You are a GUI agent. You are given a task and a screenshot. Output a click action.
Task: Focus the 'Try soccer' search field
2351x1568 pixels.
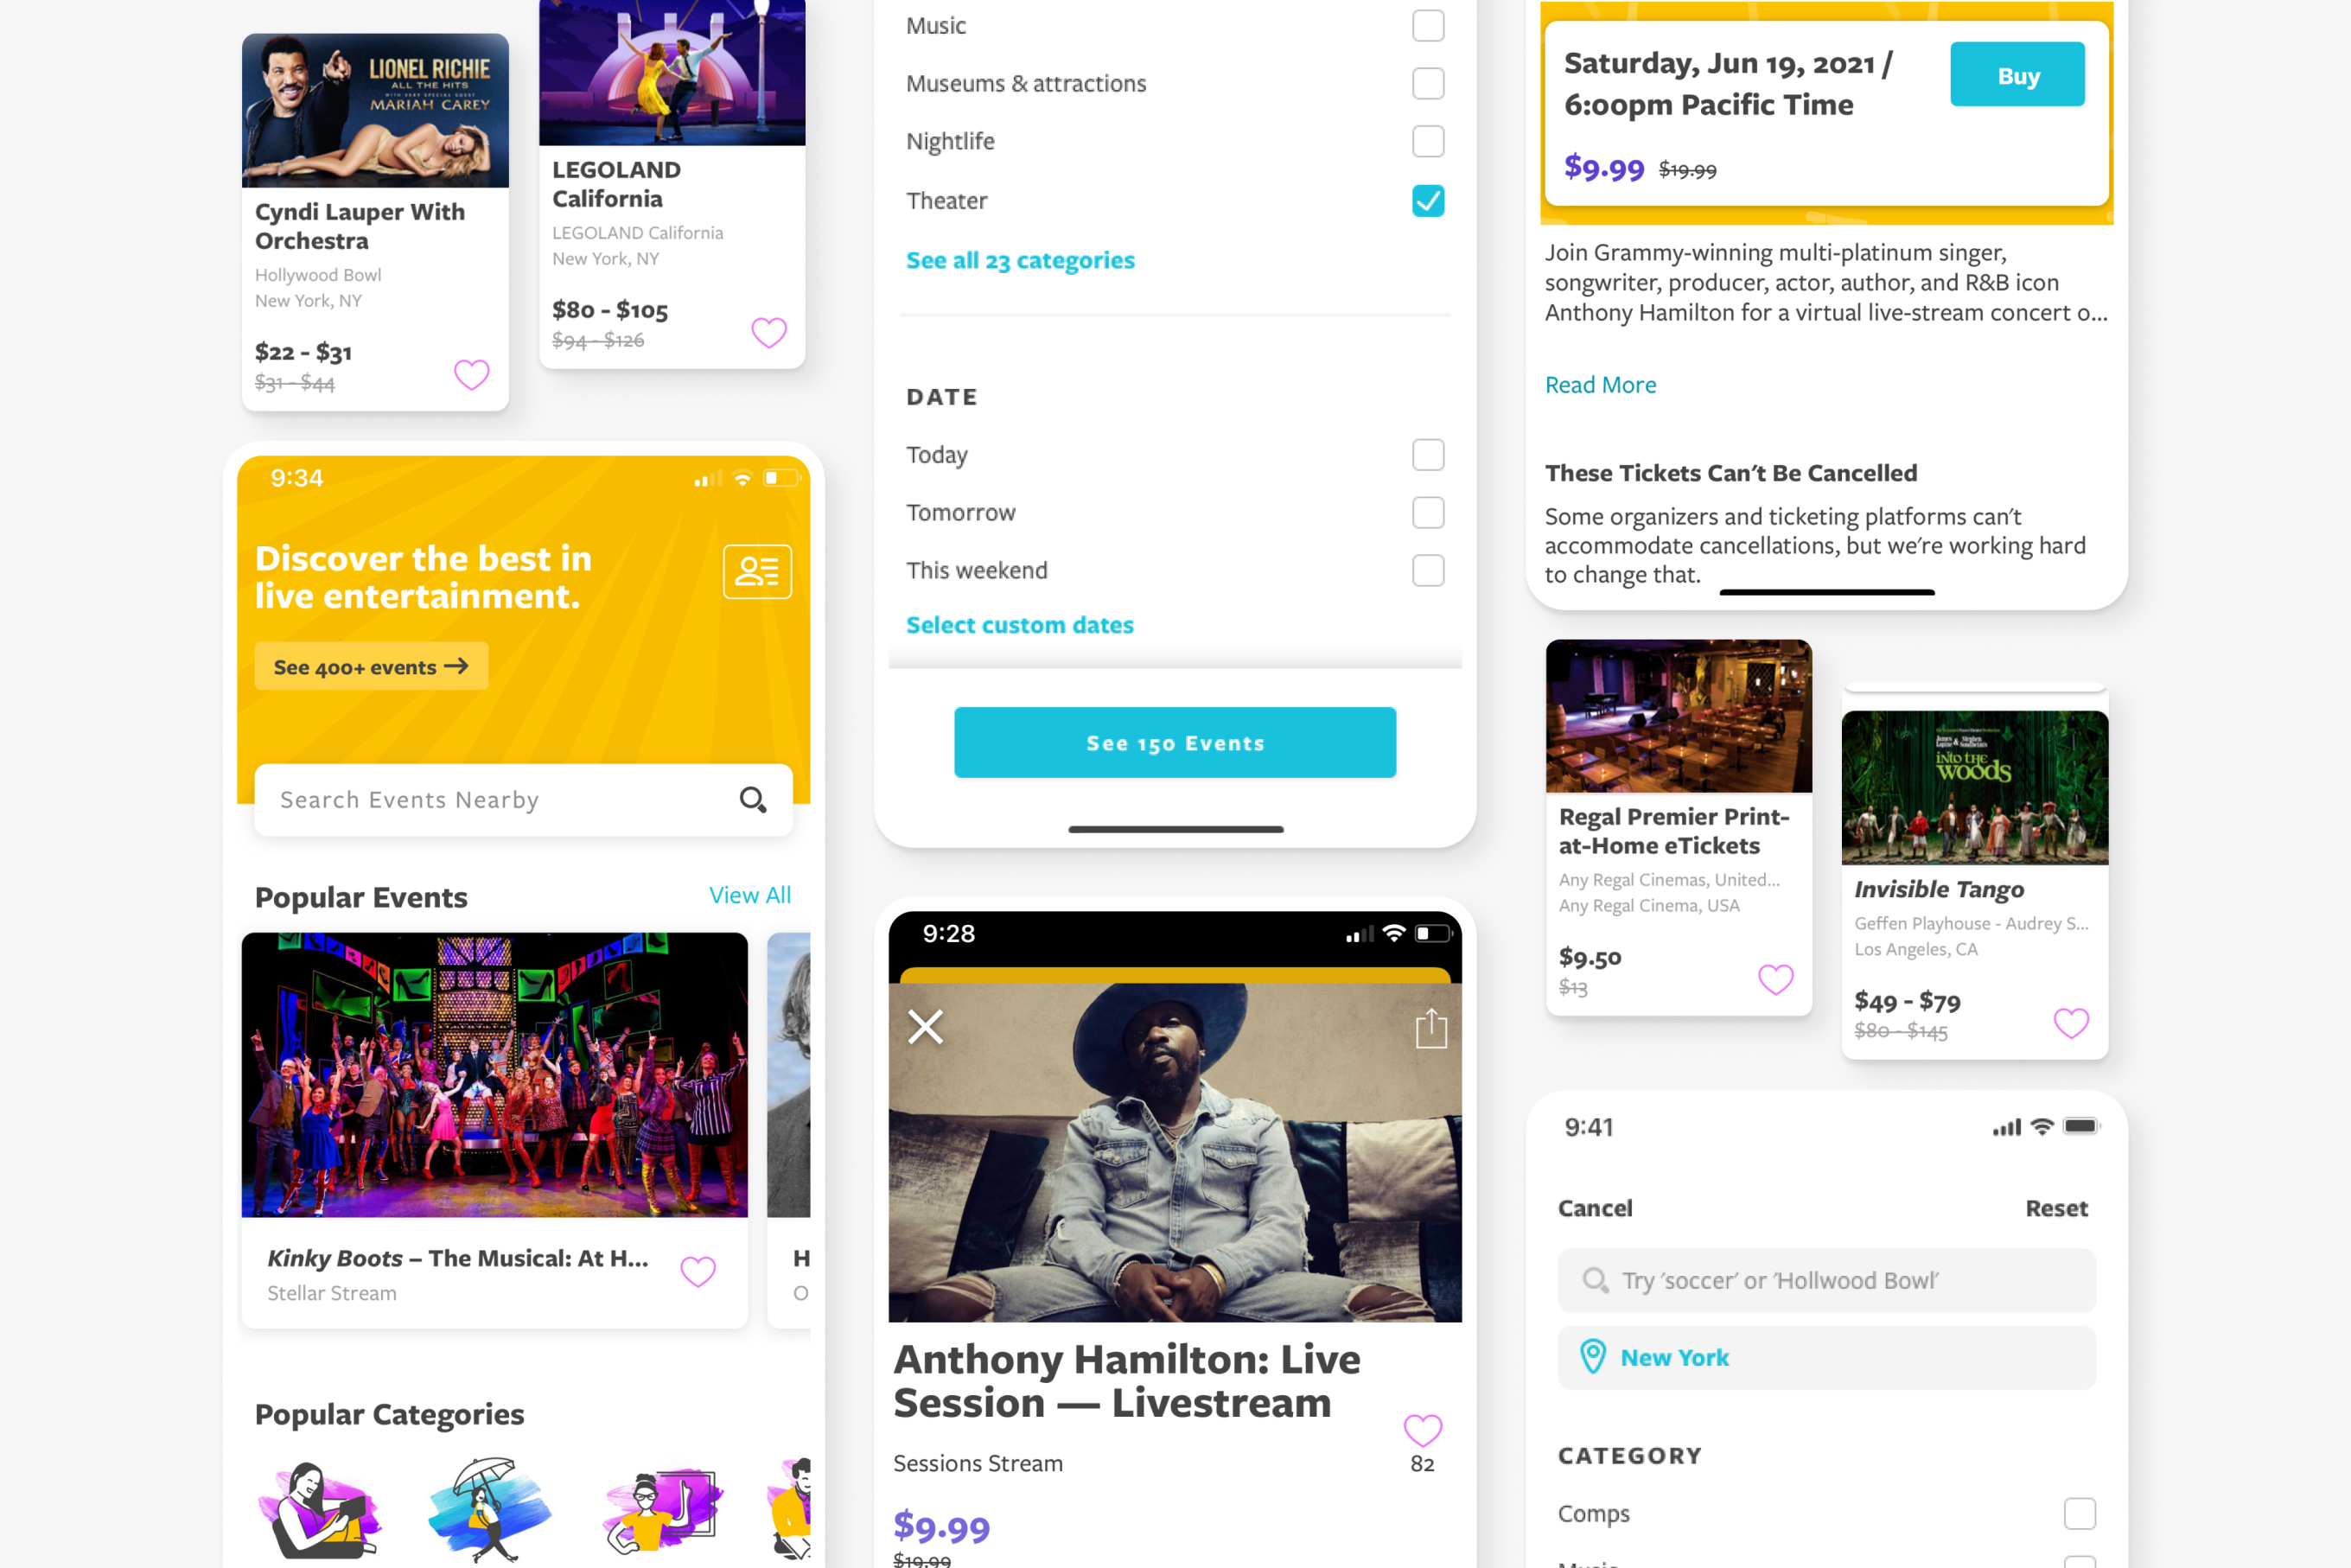click(1826, 1280)
